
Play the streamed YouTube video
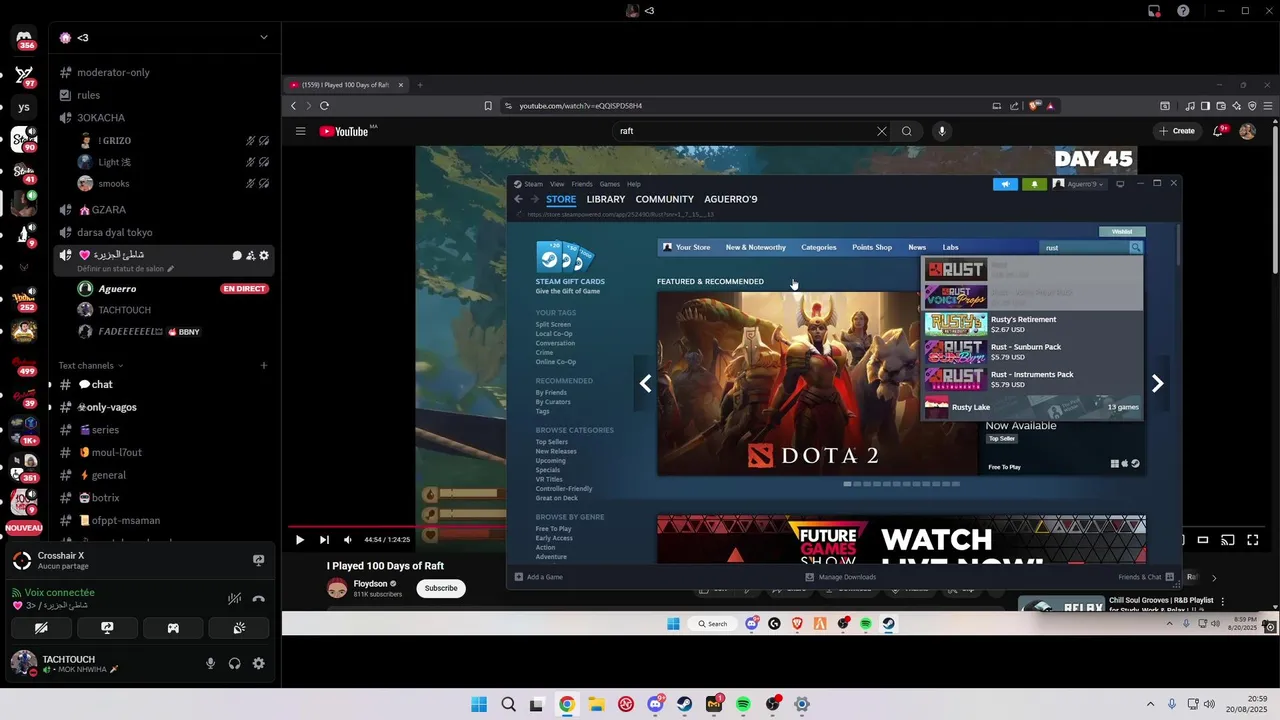299,540
